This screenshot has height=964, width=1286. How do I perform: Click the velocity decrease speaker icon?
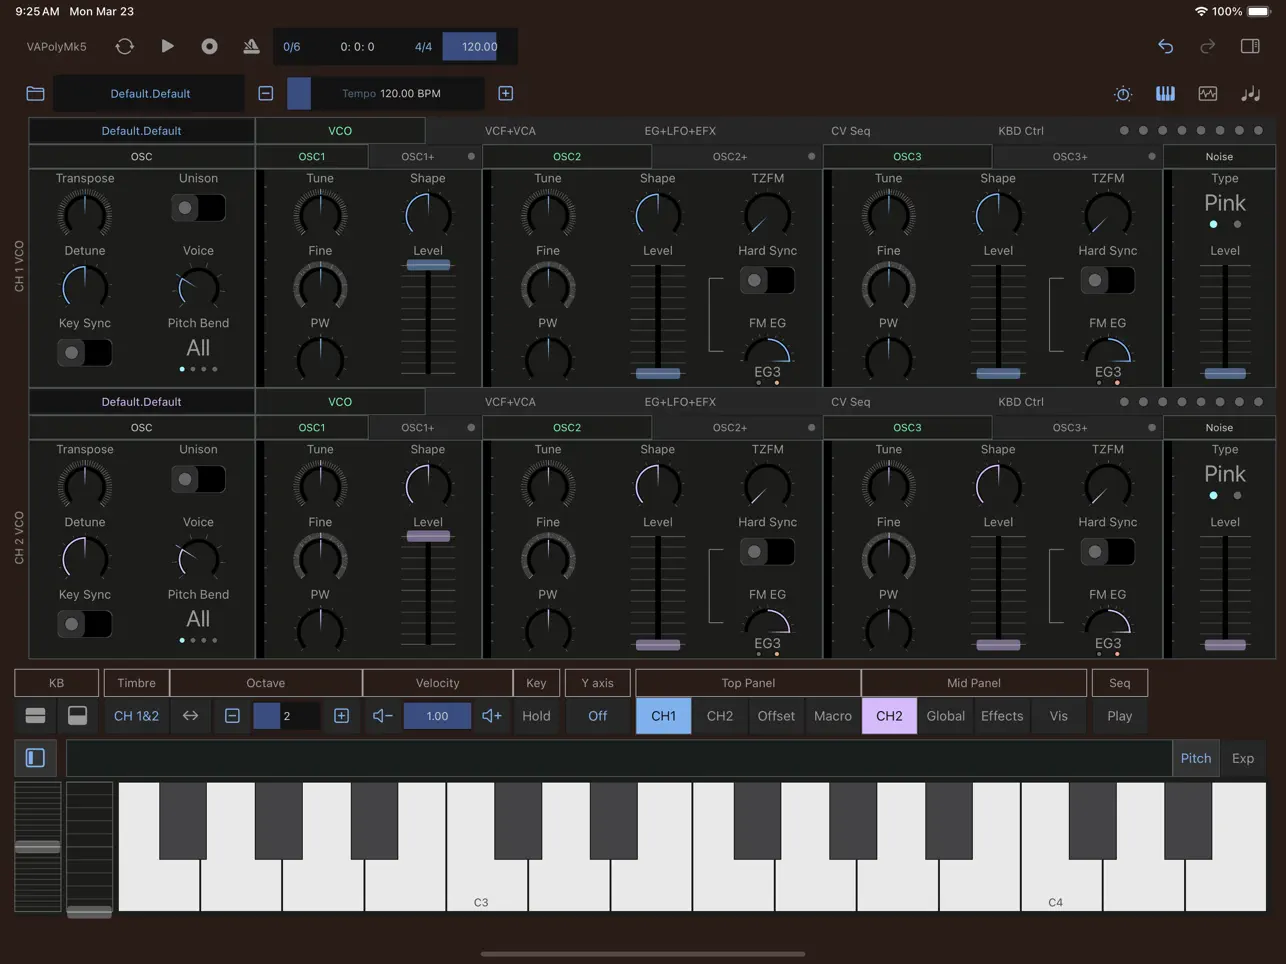click(x=382, y=716)
